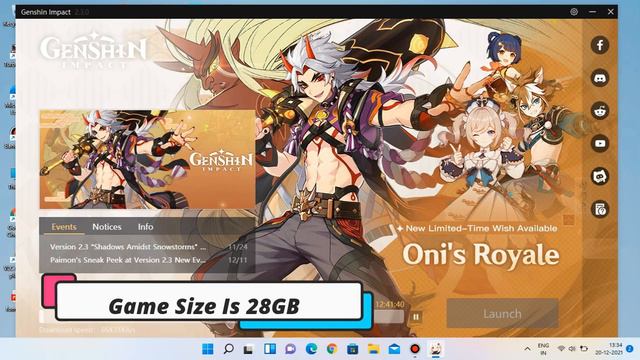Image resolution: width=640 pixels, height=360 pixels.
Task: Open the Discord community icon
Action: coord(600,78)
